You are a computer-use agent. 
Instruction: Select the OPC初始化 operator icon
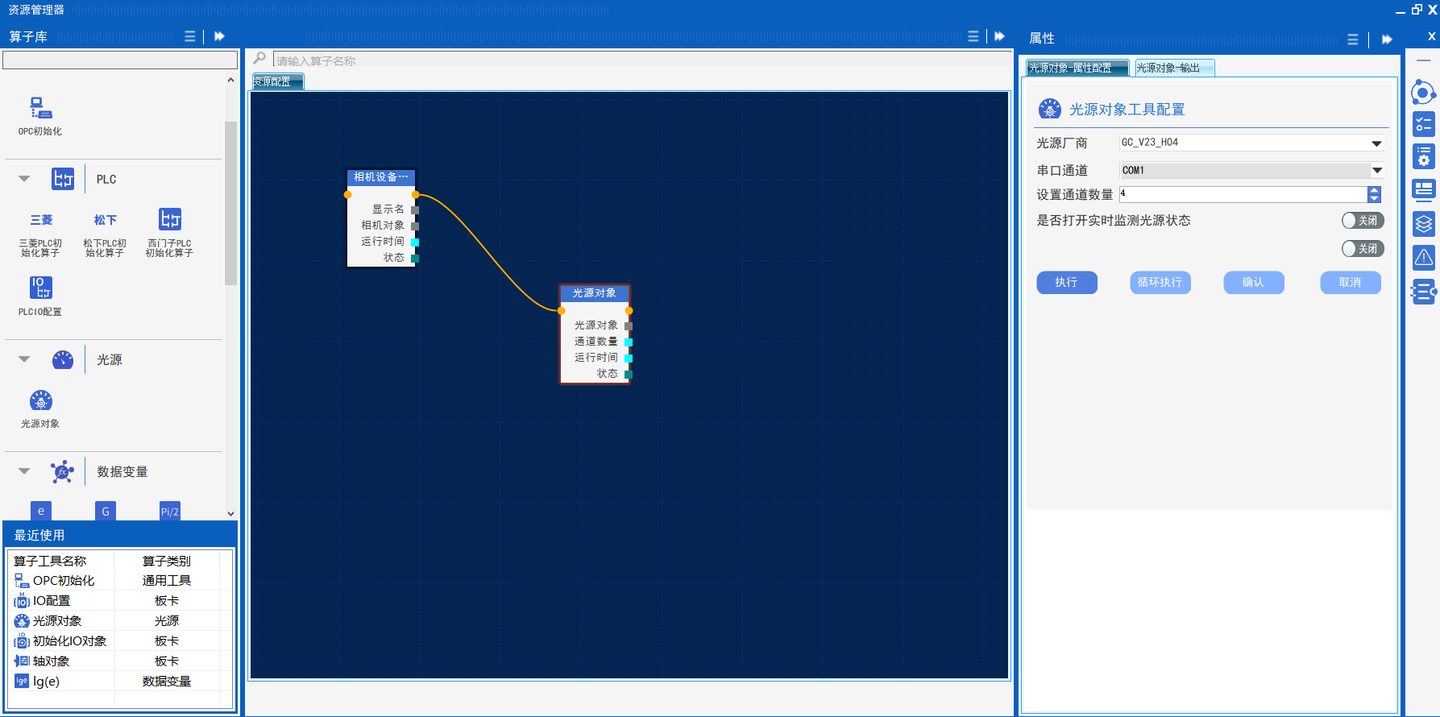point(40,108)
